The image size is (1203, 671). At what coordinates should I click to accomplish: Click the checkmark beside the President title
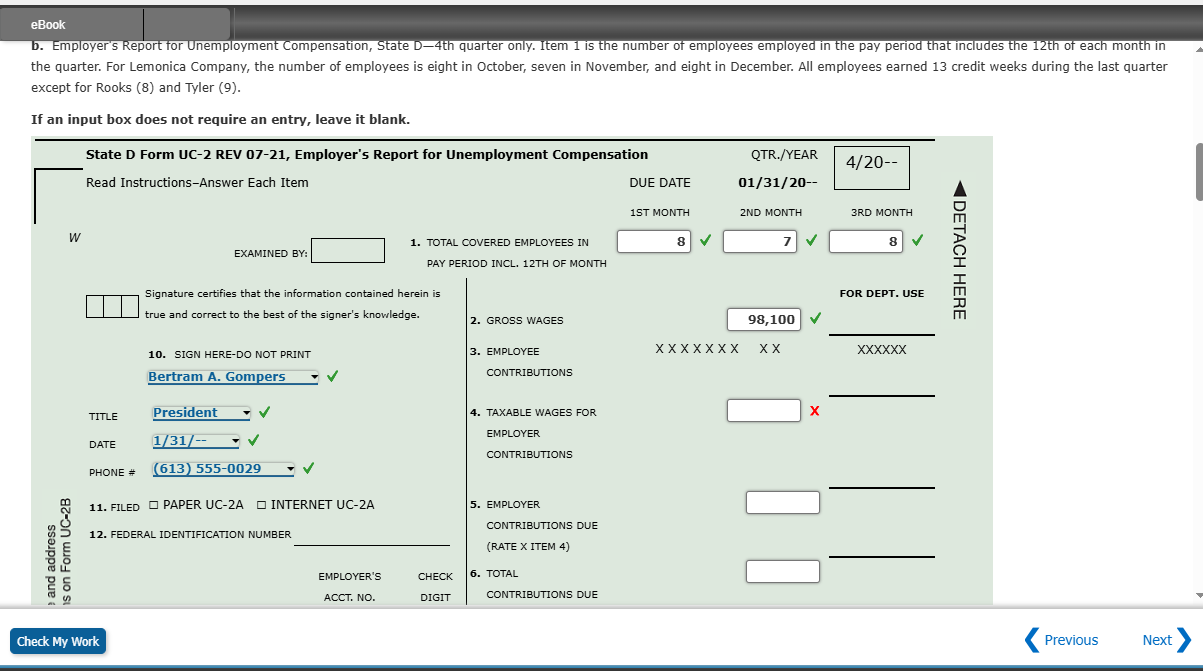263,411
